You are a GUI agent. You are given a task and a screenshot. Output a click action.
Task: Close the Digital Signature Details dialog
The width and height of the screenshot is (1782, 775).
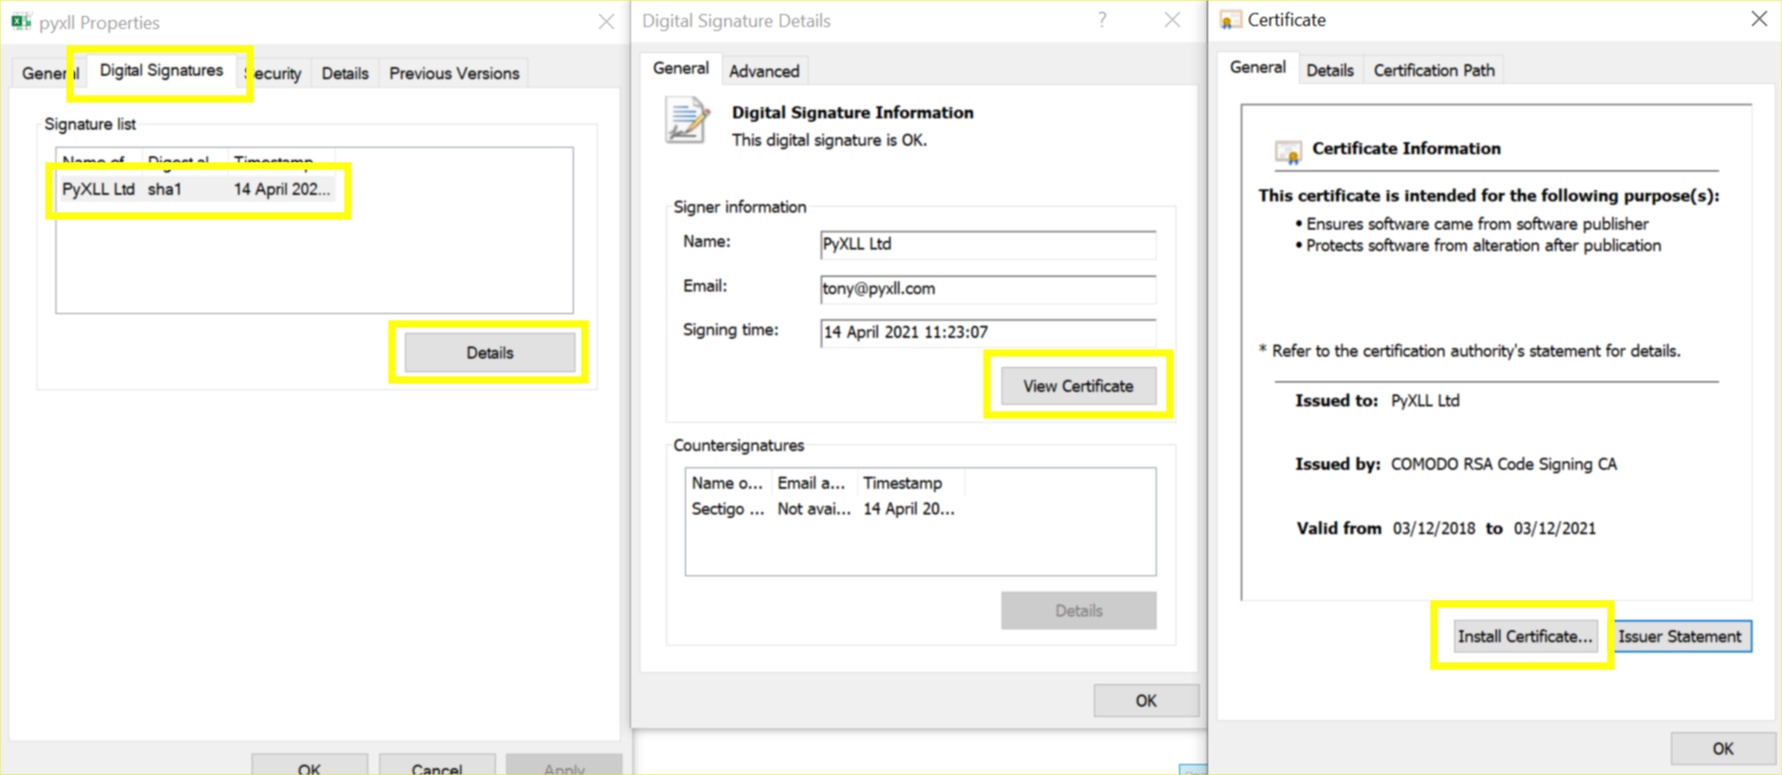pyautogui.click(x=1172, y=20)
